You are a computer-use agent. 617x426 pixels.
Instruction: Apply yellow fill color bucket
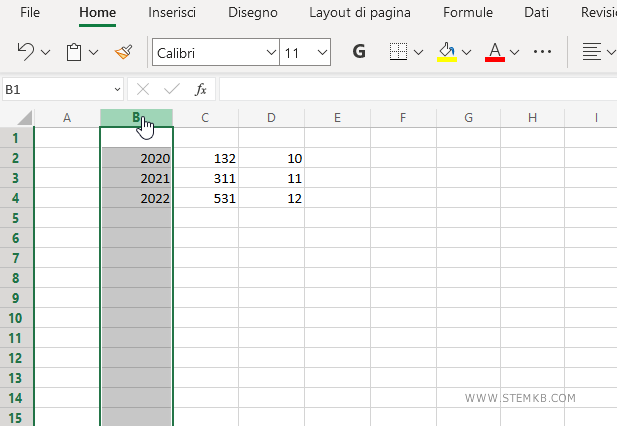(x=447, y=52)
